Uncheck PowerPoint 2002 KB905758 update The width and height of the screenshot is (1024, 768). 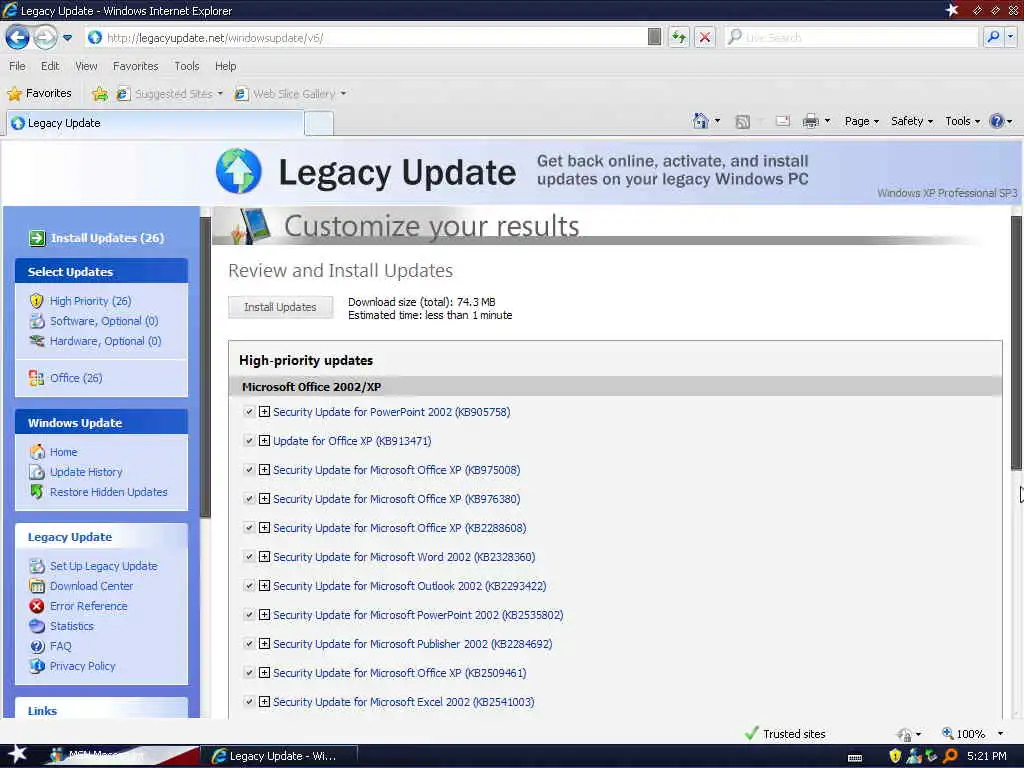pyautogui.click(x=249, y=411)
